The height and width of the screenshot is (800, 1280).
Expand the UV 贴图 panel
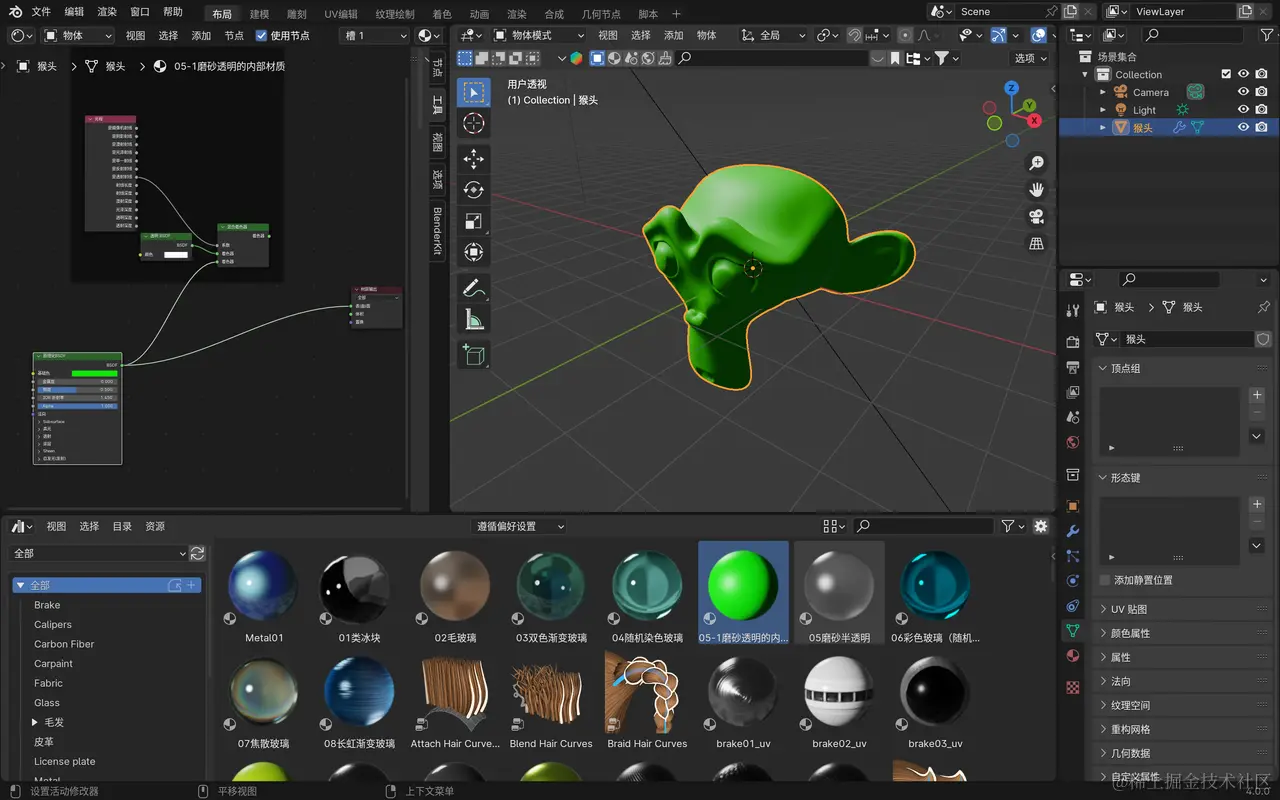[1181, 609]
